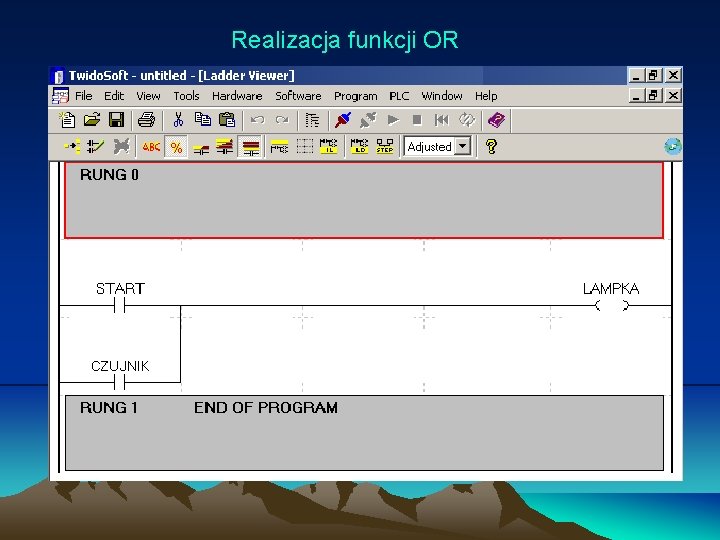This screenshot has width=720, height=540.
Task: Toggle address display with the % icon
Action: pos(176,147)
